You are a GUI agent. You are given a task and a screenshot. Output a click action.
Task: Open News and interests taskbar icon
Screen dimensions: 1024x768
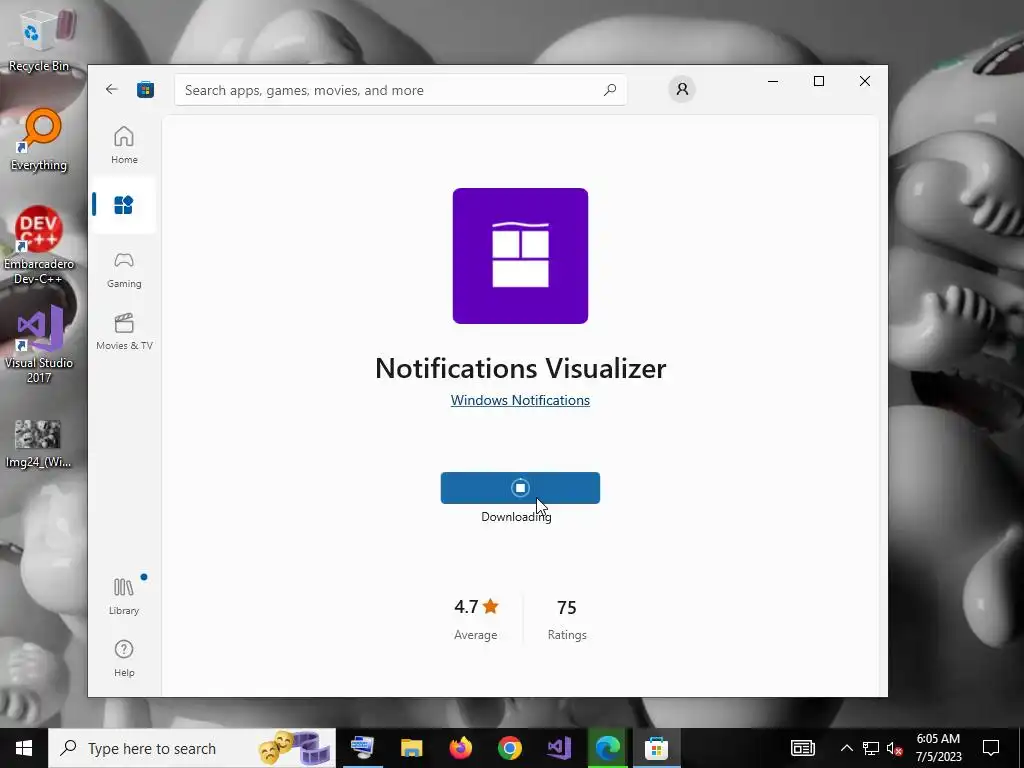tap(803, 748)
